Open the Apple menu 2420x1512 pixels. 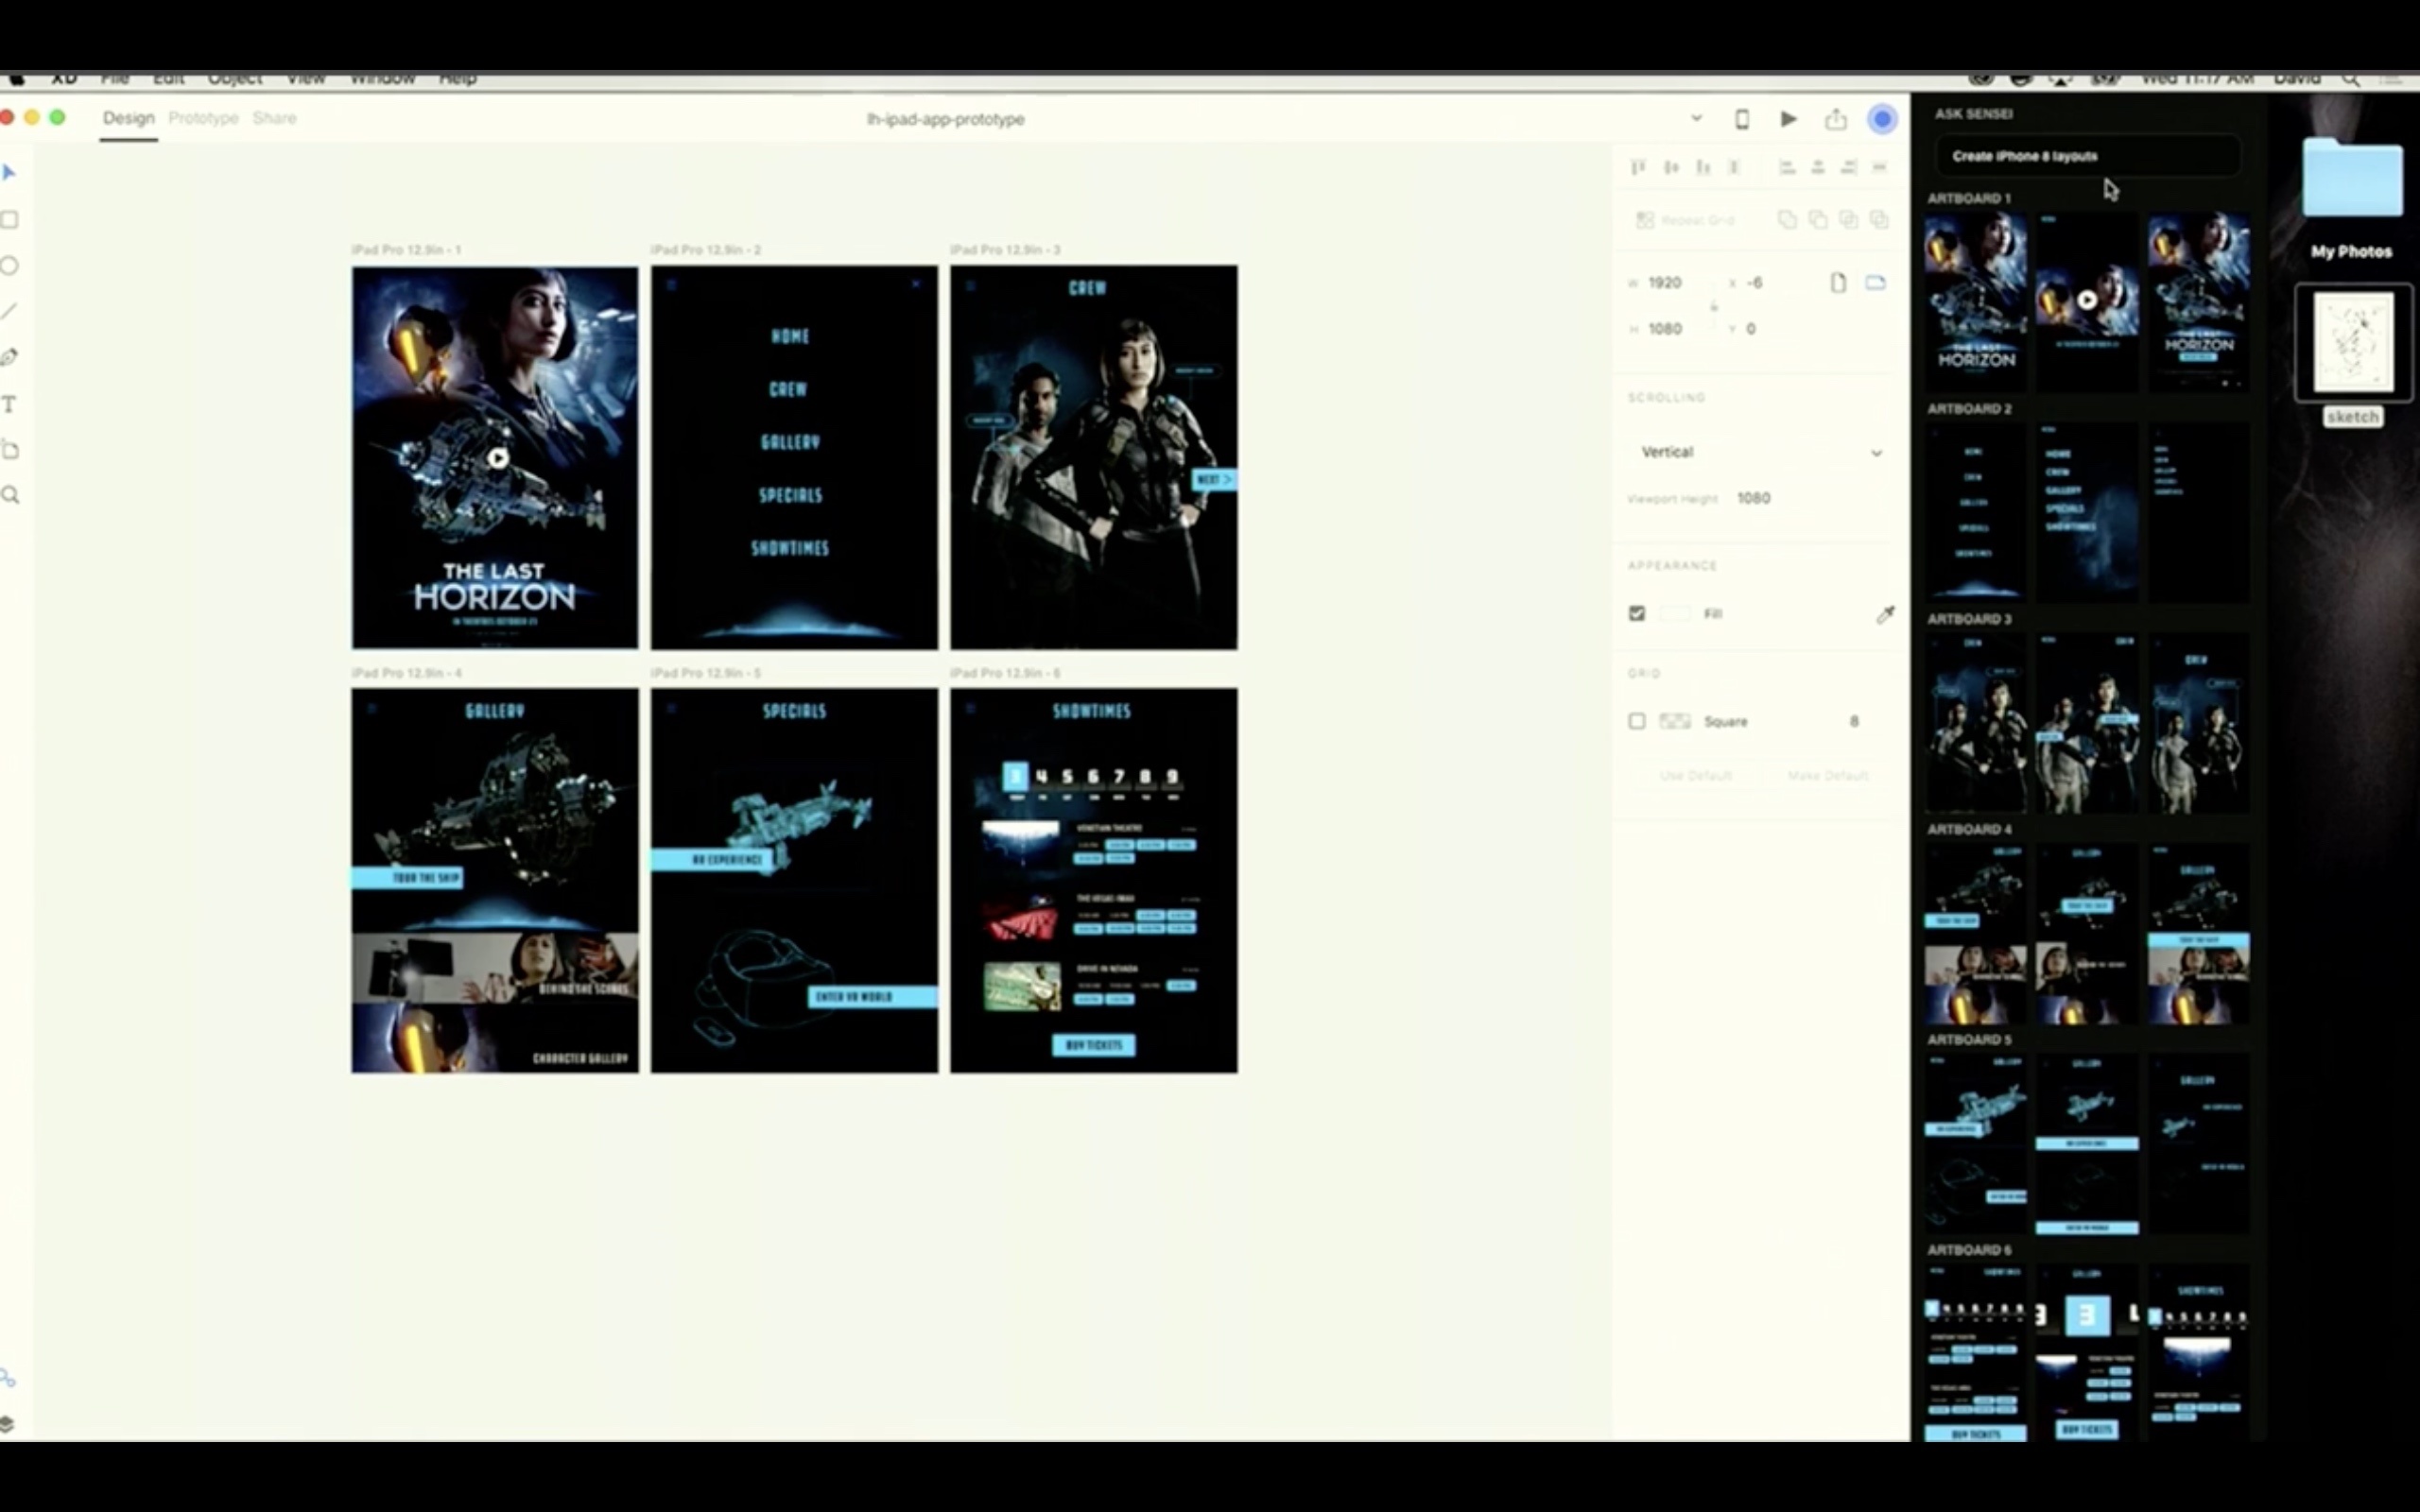(16, 79)
